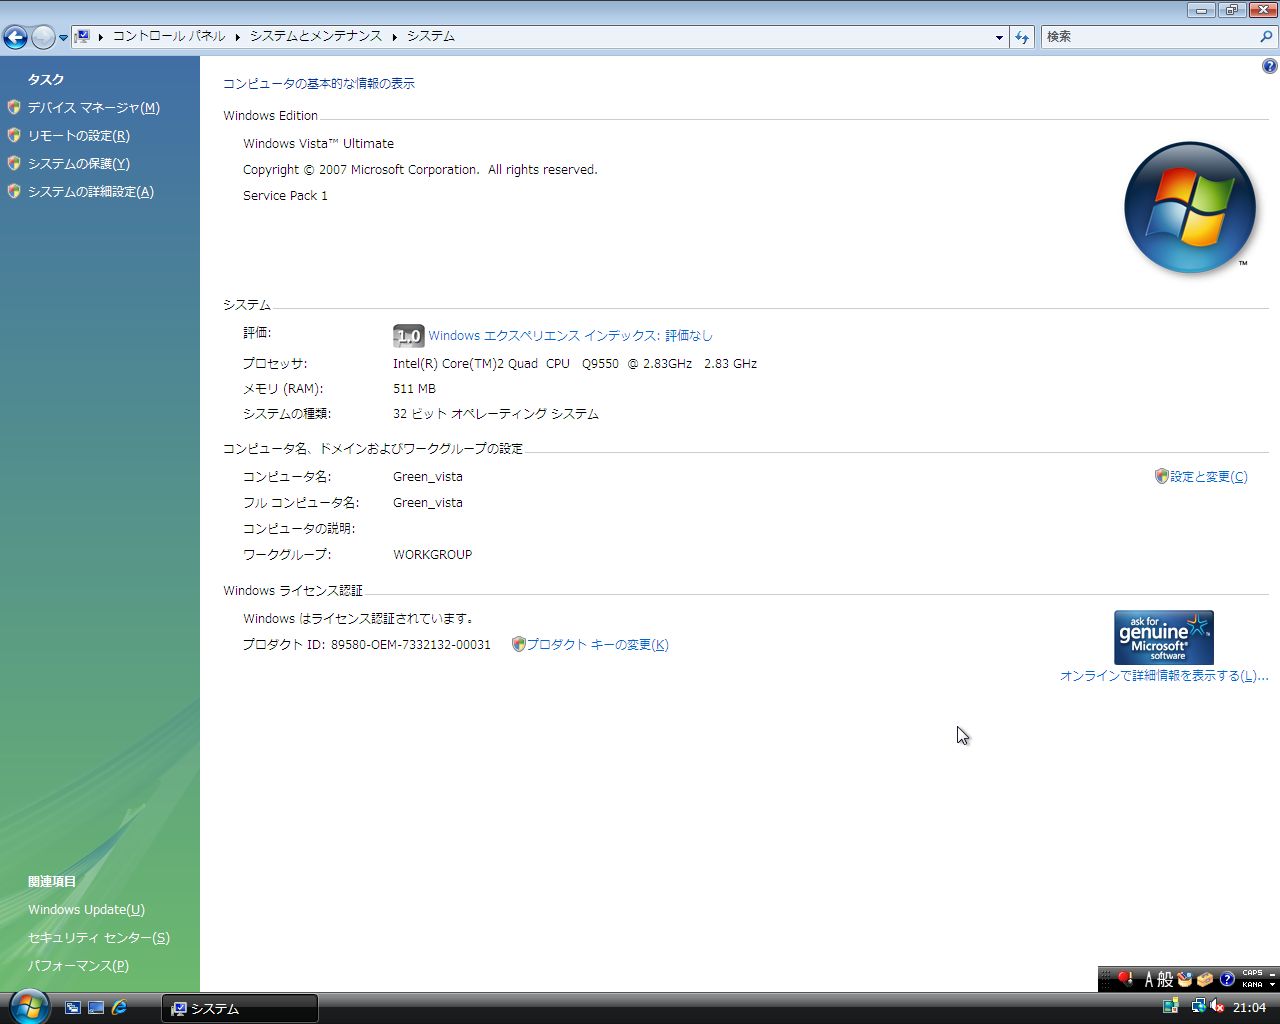Viewport: 1280px width, 1024px height.
Task: Launch Internet Explorer from quick launch
Action: pyautogui.click(x=119, y=1008)
